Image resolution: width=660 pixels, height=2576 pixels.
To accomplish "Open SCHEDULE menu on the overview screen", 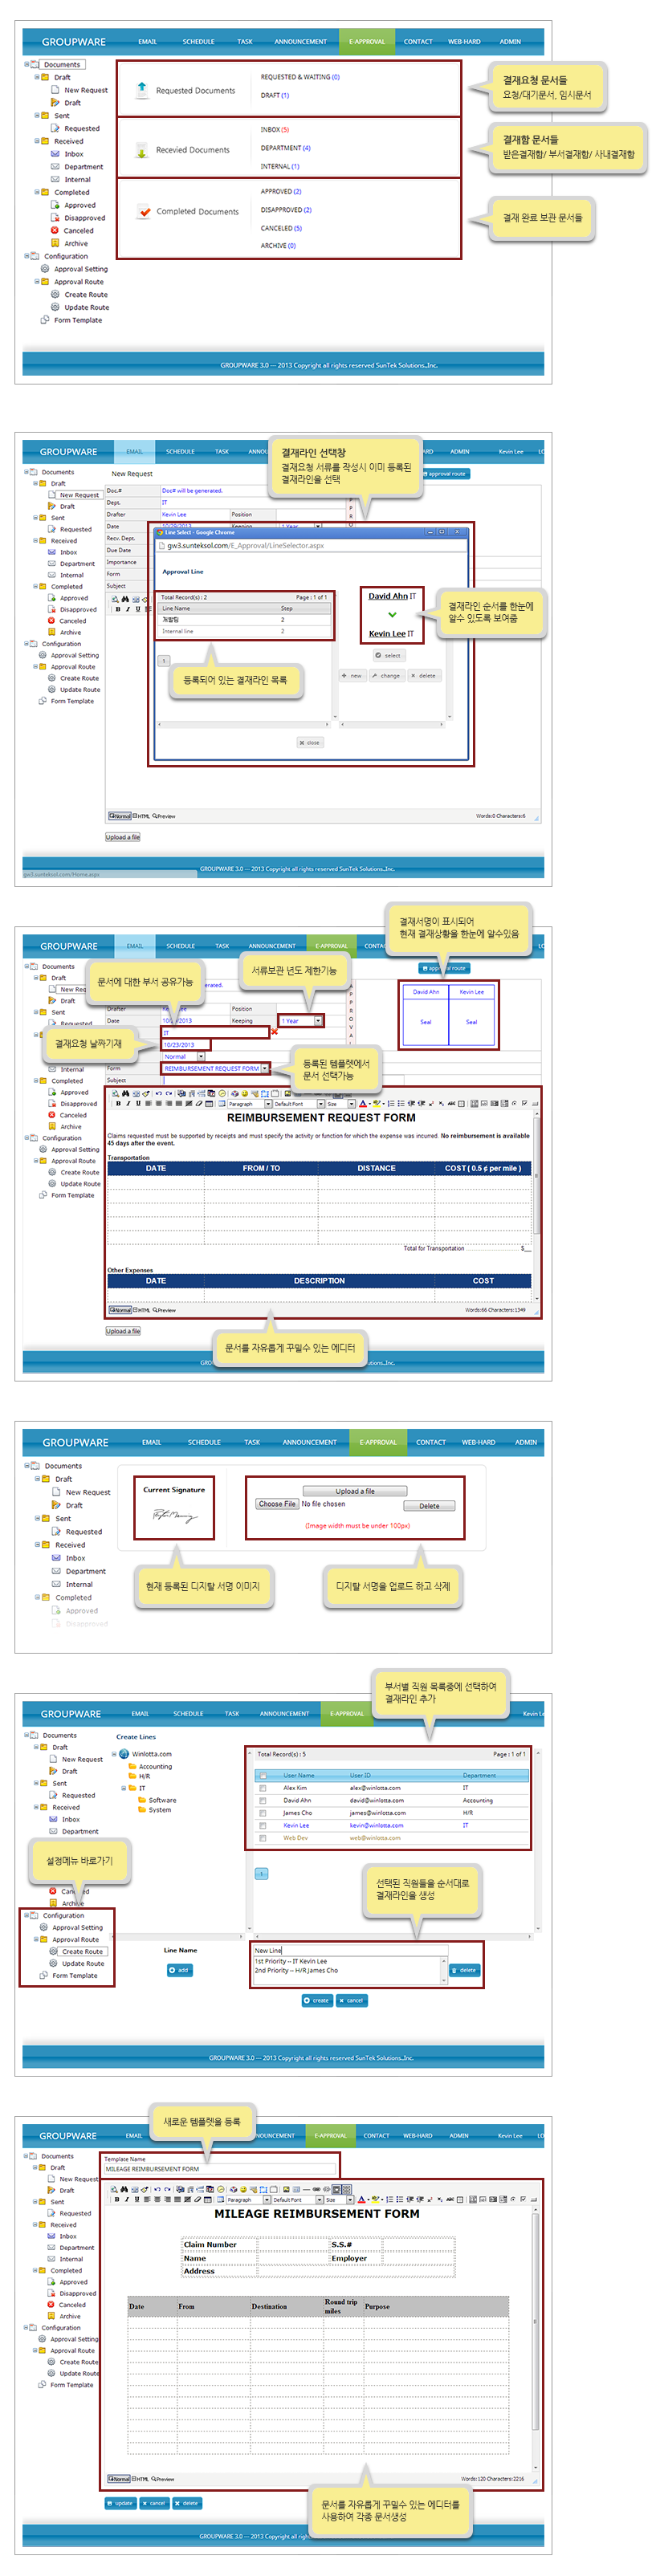I will pos(198,42).
